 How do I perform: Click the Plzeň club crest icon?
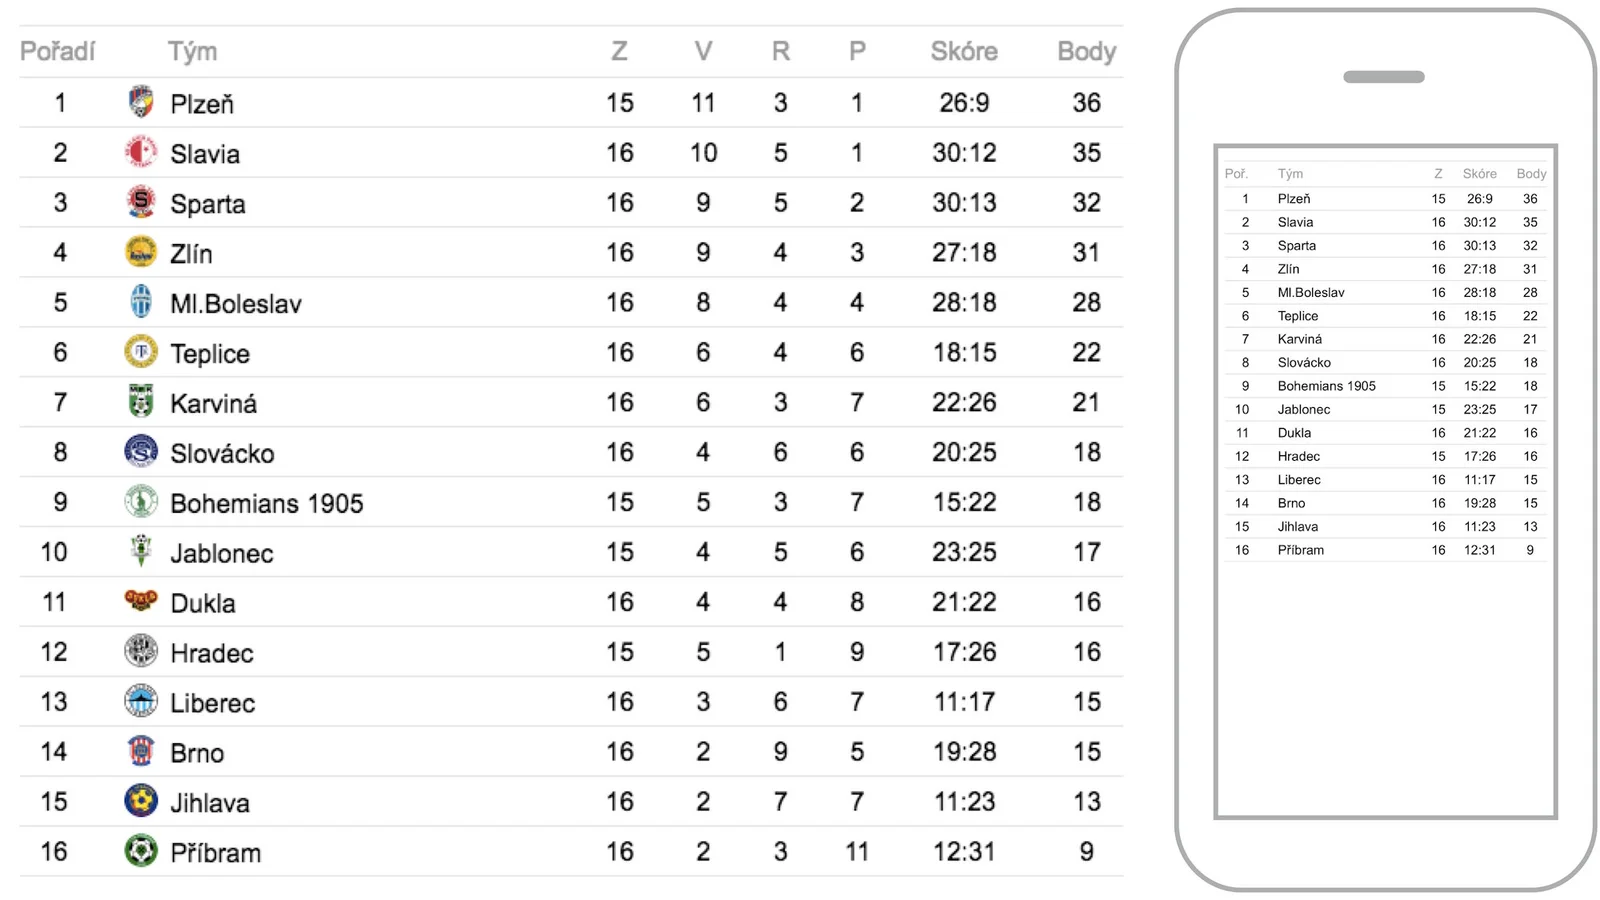(141, 102)
